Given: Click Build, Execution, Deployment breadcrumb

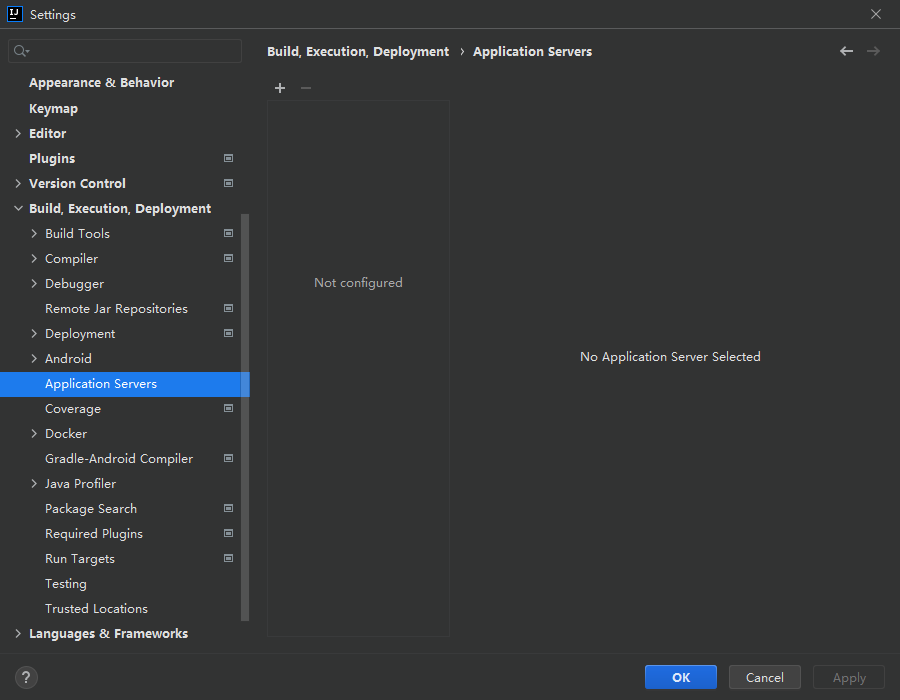Looking at the screenshot, I should 358,51.
